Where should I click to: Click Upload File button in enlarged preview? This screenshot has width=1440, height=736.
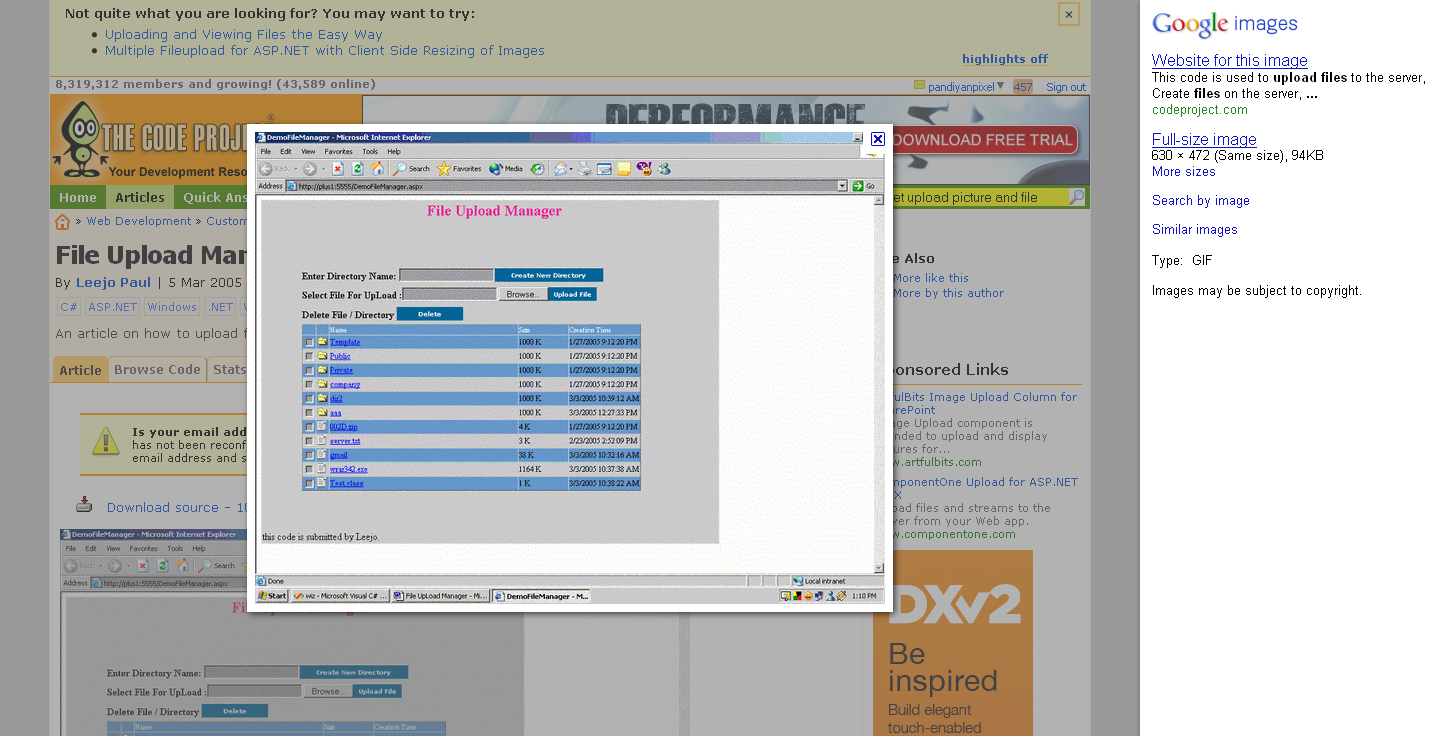tap(572, 294)
